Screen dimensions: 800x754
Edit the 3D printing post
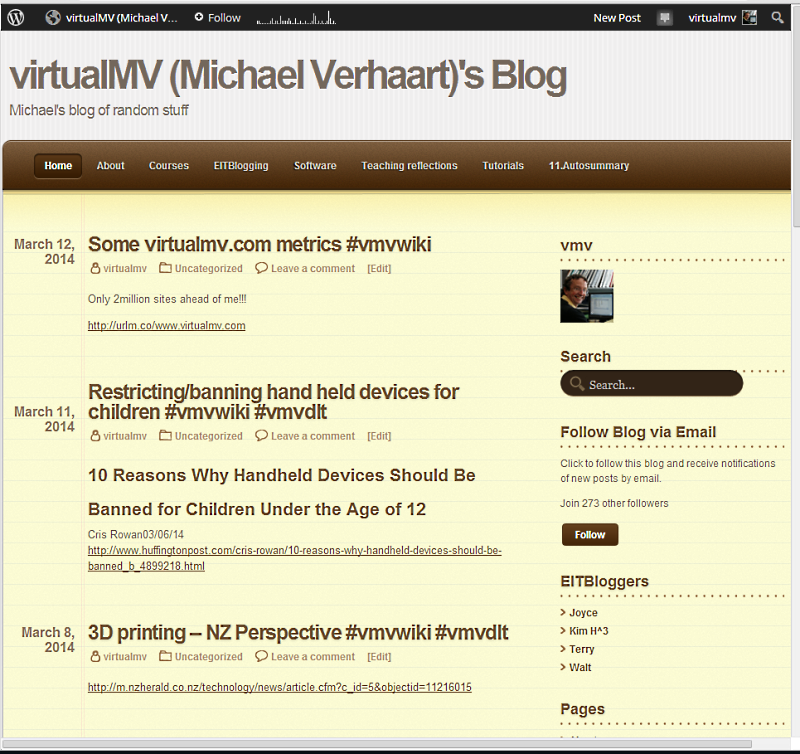pyautogui.click(x=379, y=657)
